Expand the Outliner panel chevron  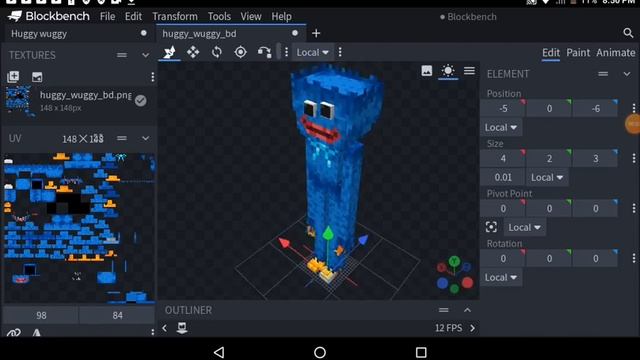click(467, 310)
